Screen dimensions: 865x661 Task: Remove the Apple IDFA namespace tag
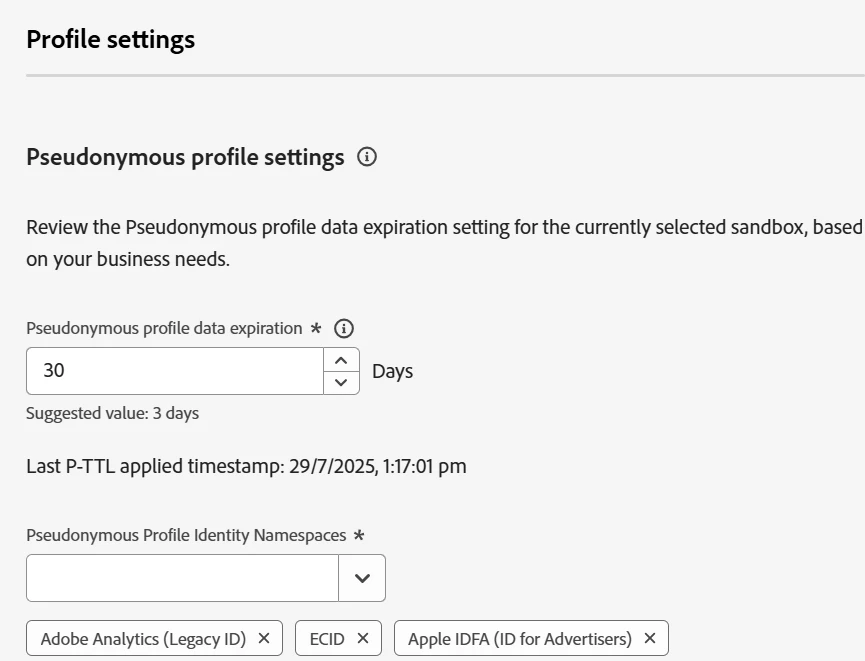point(650,638)
